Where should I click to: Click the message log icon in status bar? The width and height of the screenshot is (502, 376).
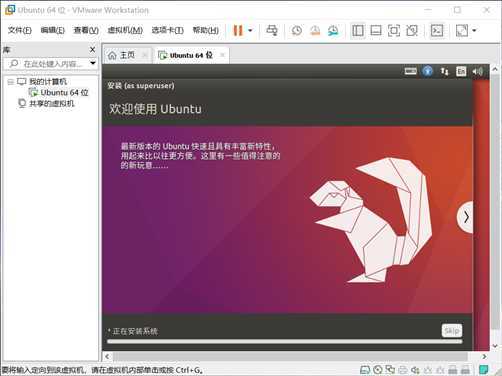tap(484, 370)
